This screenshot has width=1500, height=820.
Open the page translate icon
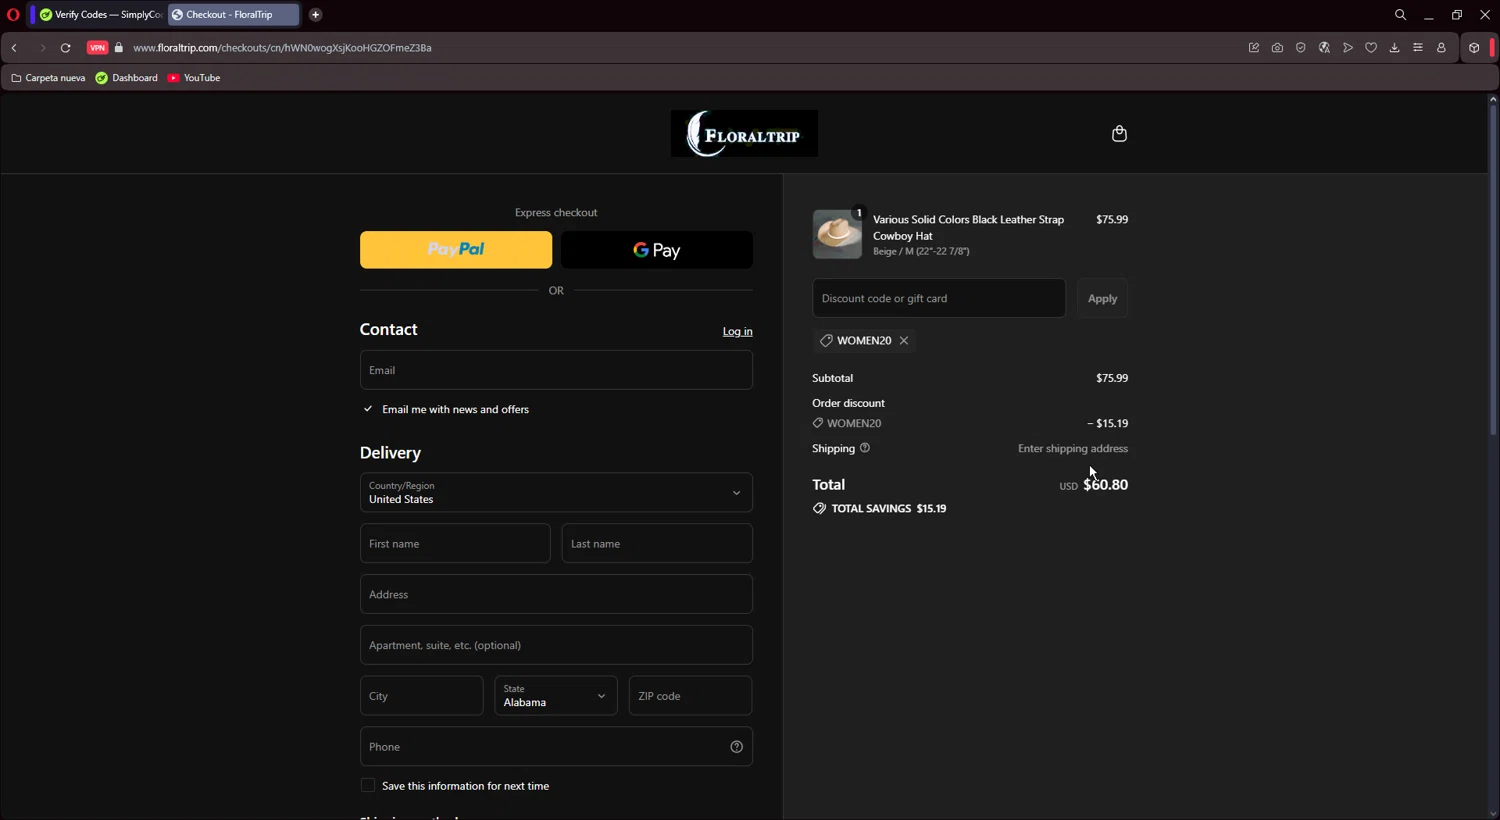[1324, 48]
